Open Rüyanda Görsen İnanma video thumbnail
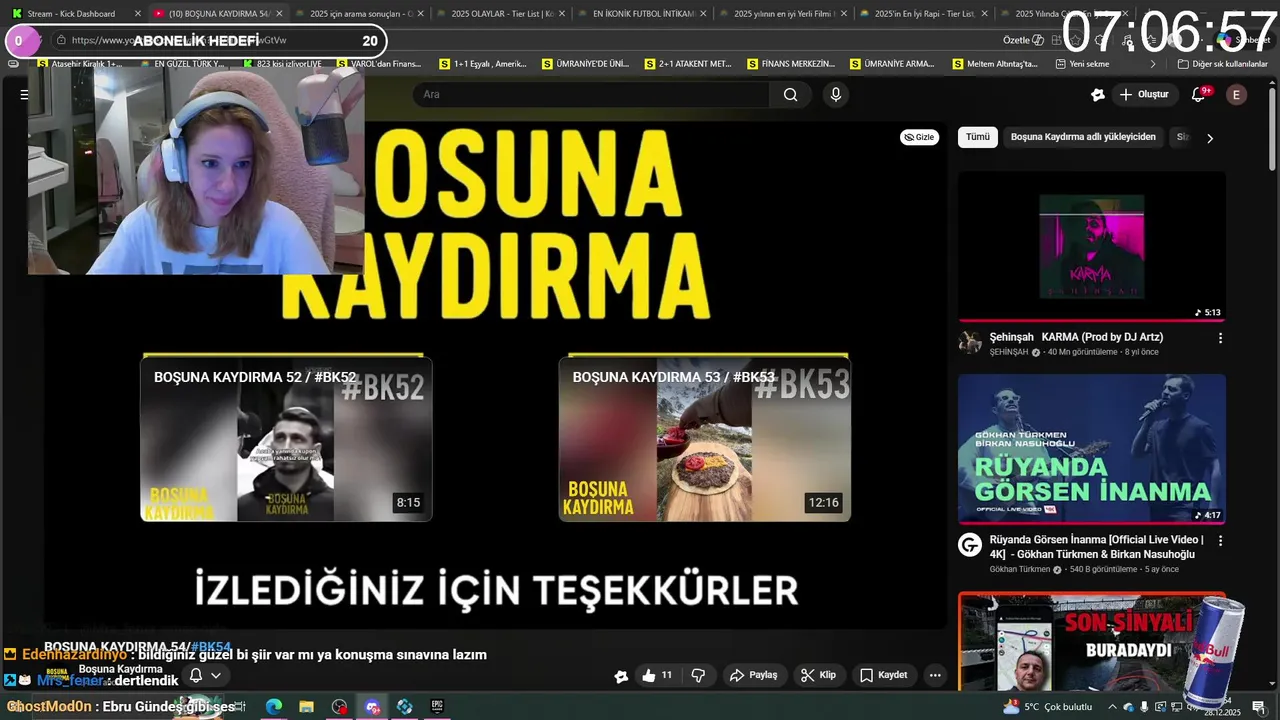The width and height of the screenshot is (1280, 720). click(x=1092, y=449)
